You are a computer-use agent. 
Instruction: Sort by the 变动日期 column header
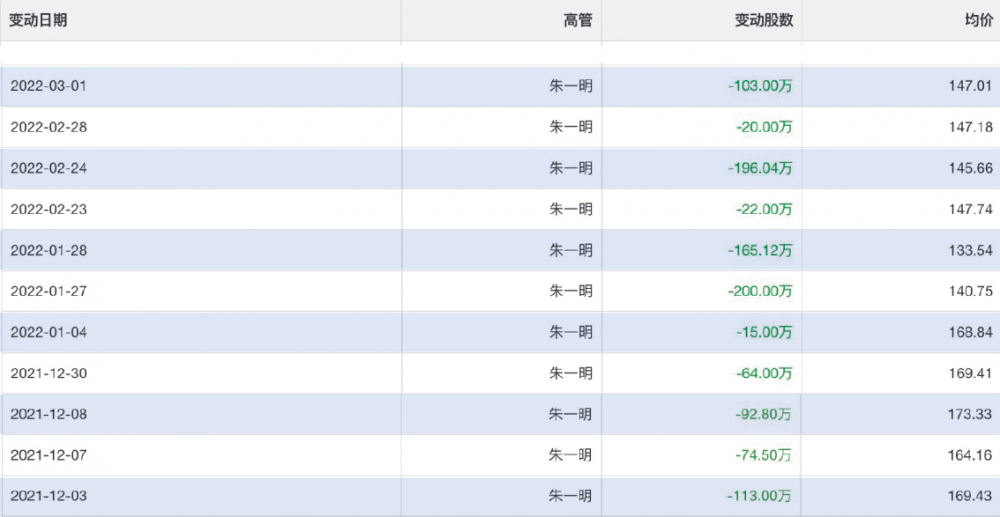38,20
